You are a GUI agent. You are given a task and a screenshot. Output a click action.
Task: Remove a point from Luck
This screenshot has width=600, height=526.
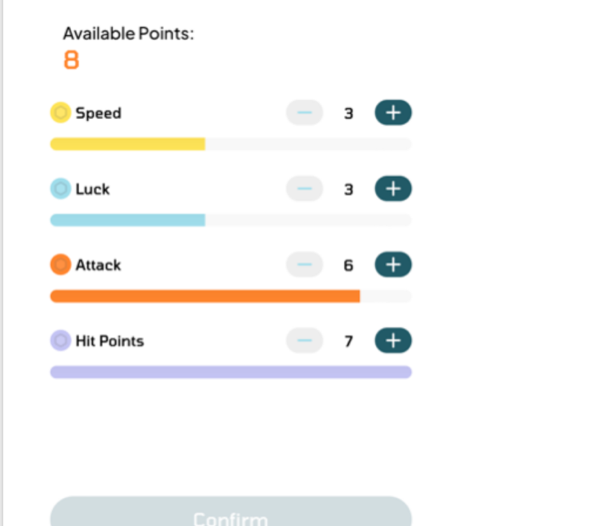point(305,189)
